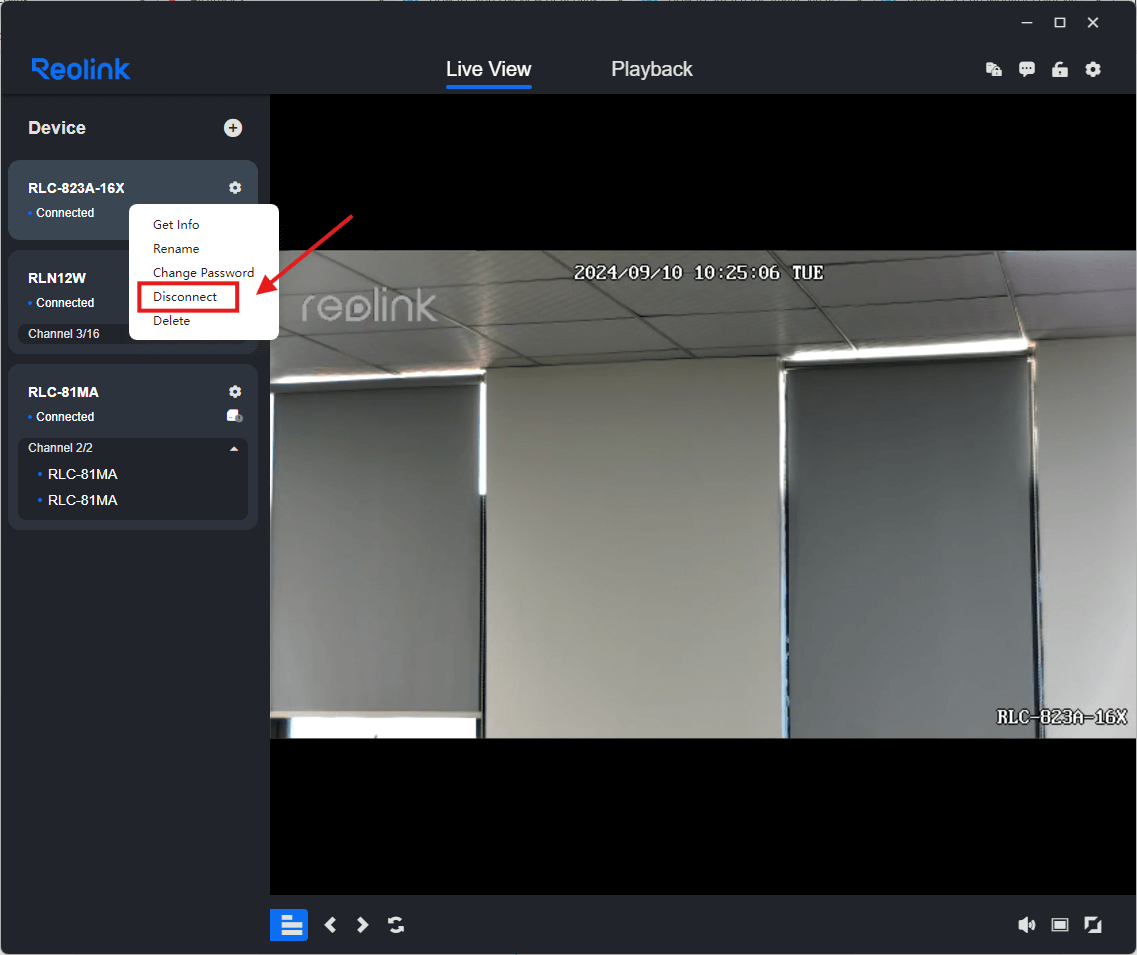
Task: Mute the live view audio
Action: tap(1027, 925)
